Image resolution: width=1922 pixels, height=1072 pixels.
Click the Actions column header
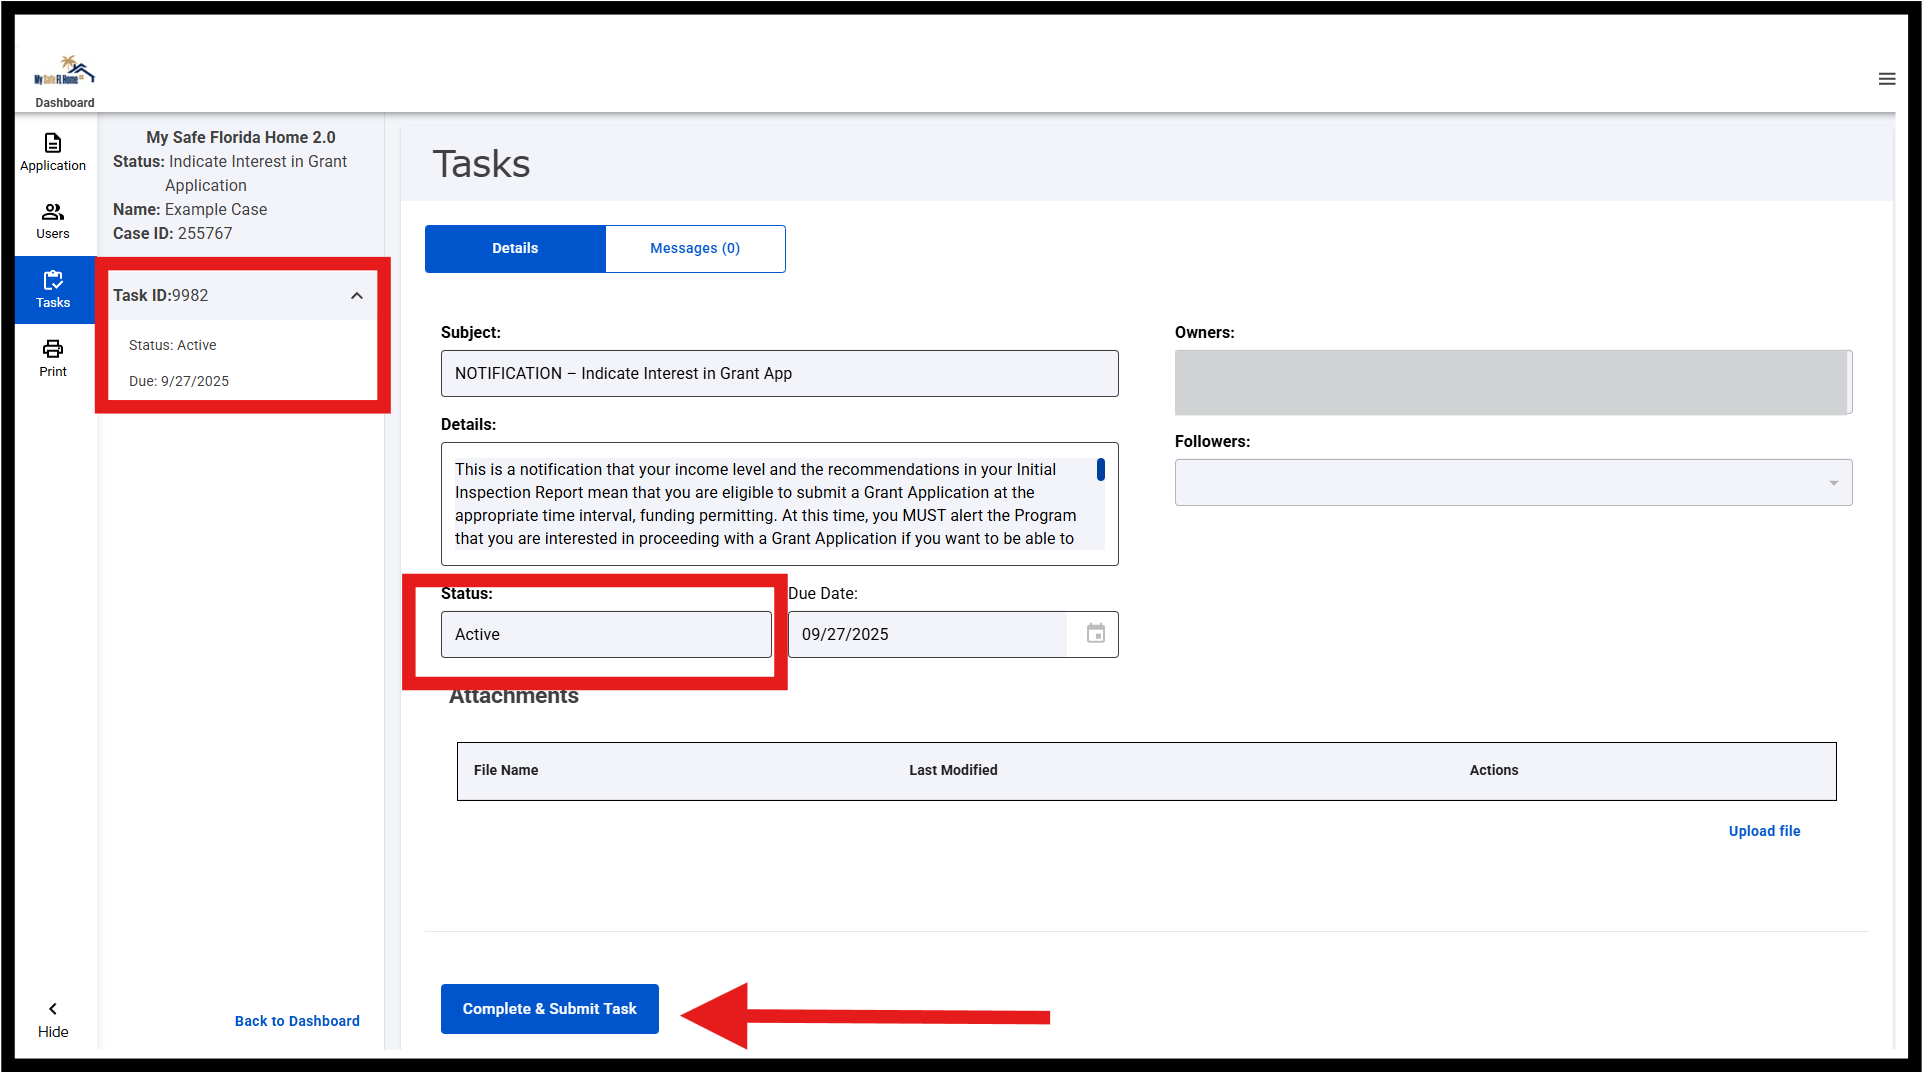click(1493, 770)
